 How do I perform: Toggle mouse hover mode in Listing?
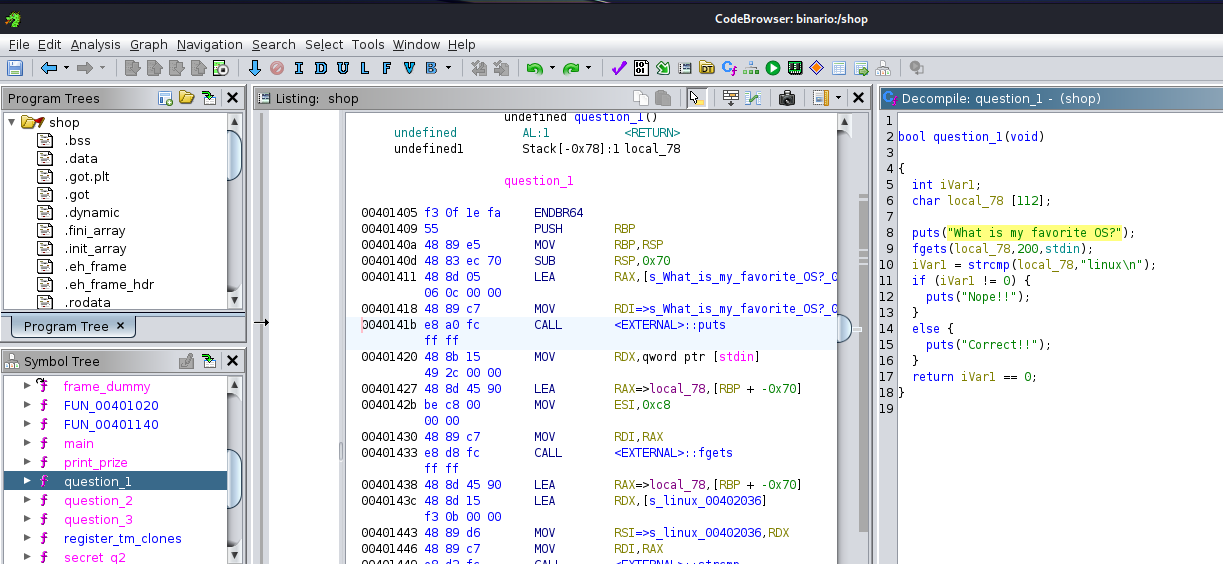coord(696,98)
